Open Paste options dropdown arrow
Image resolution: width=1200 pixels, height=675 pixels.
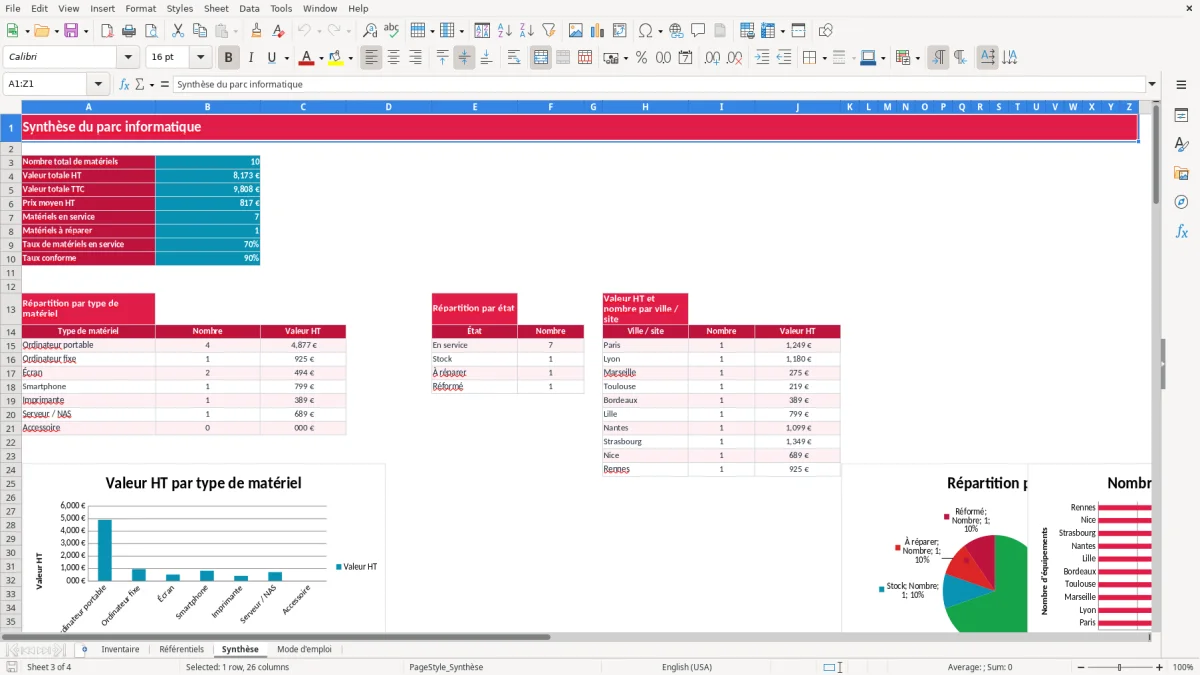click(235, 31)
